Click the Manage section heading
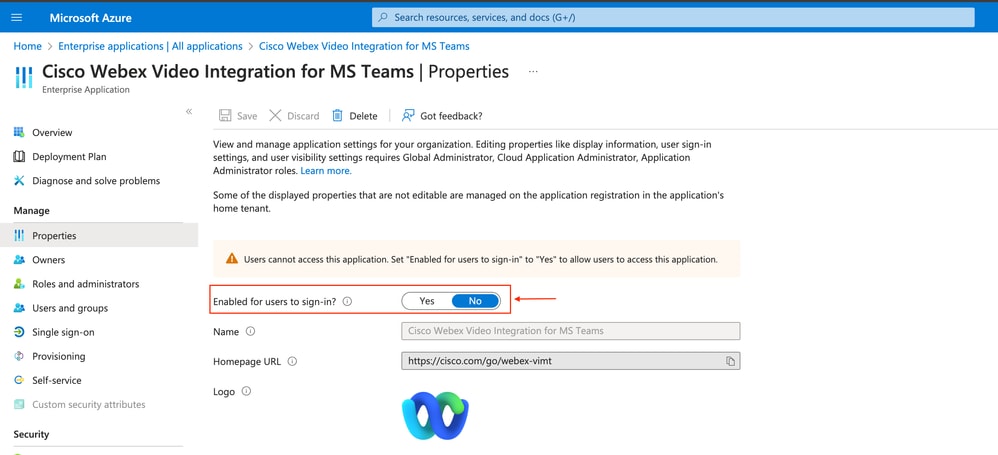Image resolution: width=998 pixels, height=455 pixels. pyautogui.click(x=31, y=211)
